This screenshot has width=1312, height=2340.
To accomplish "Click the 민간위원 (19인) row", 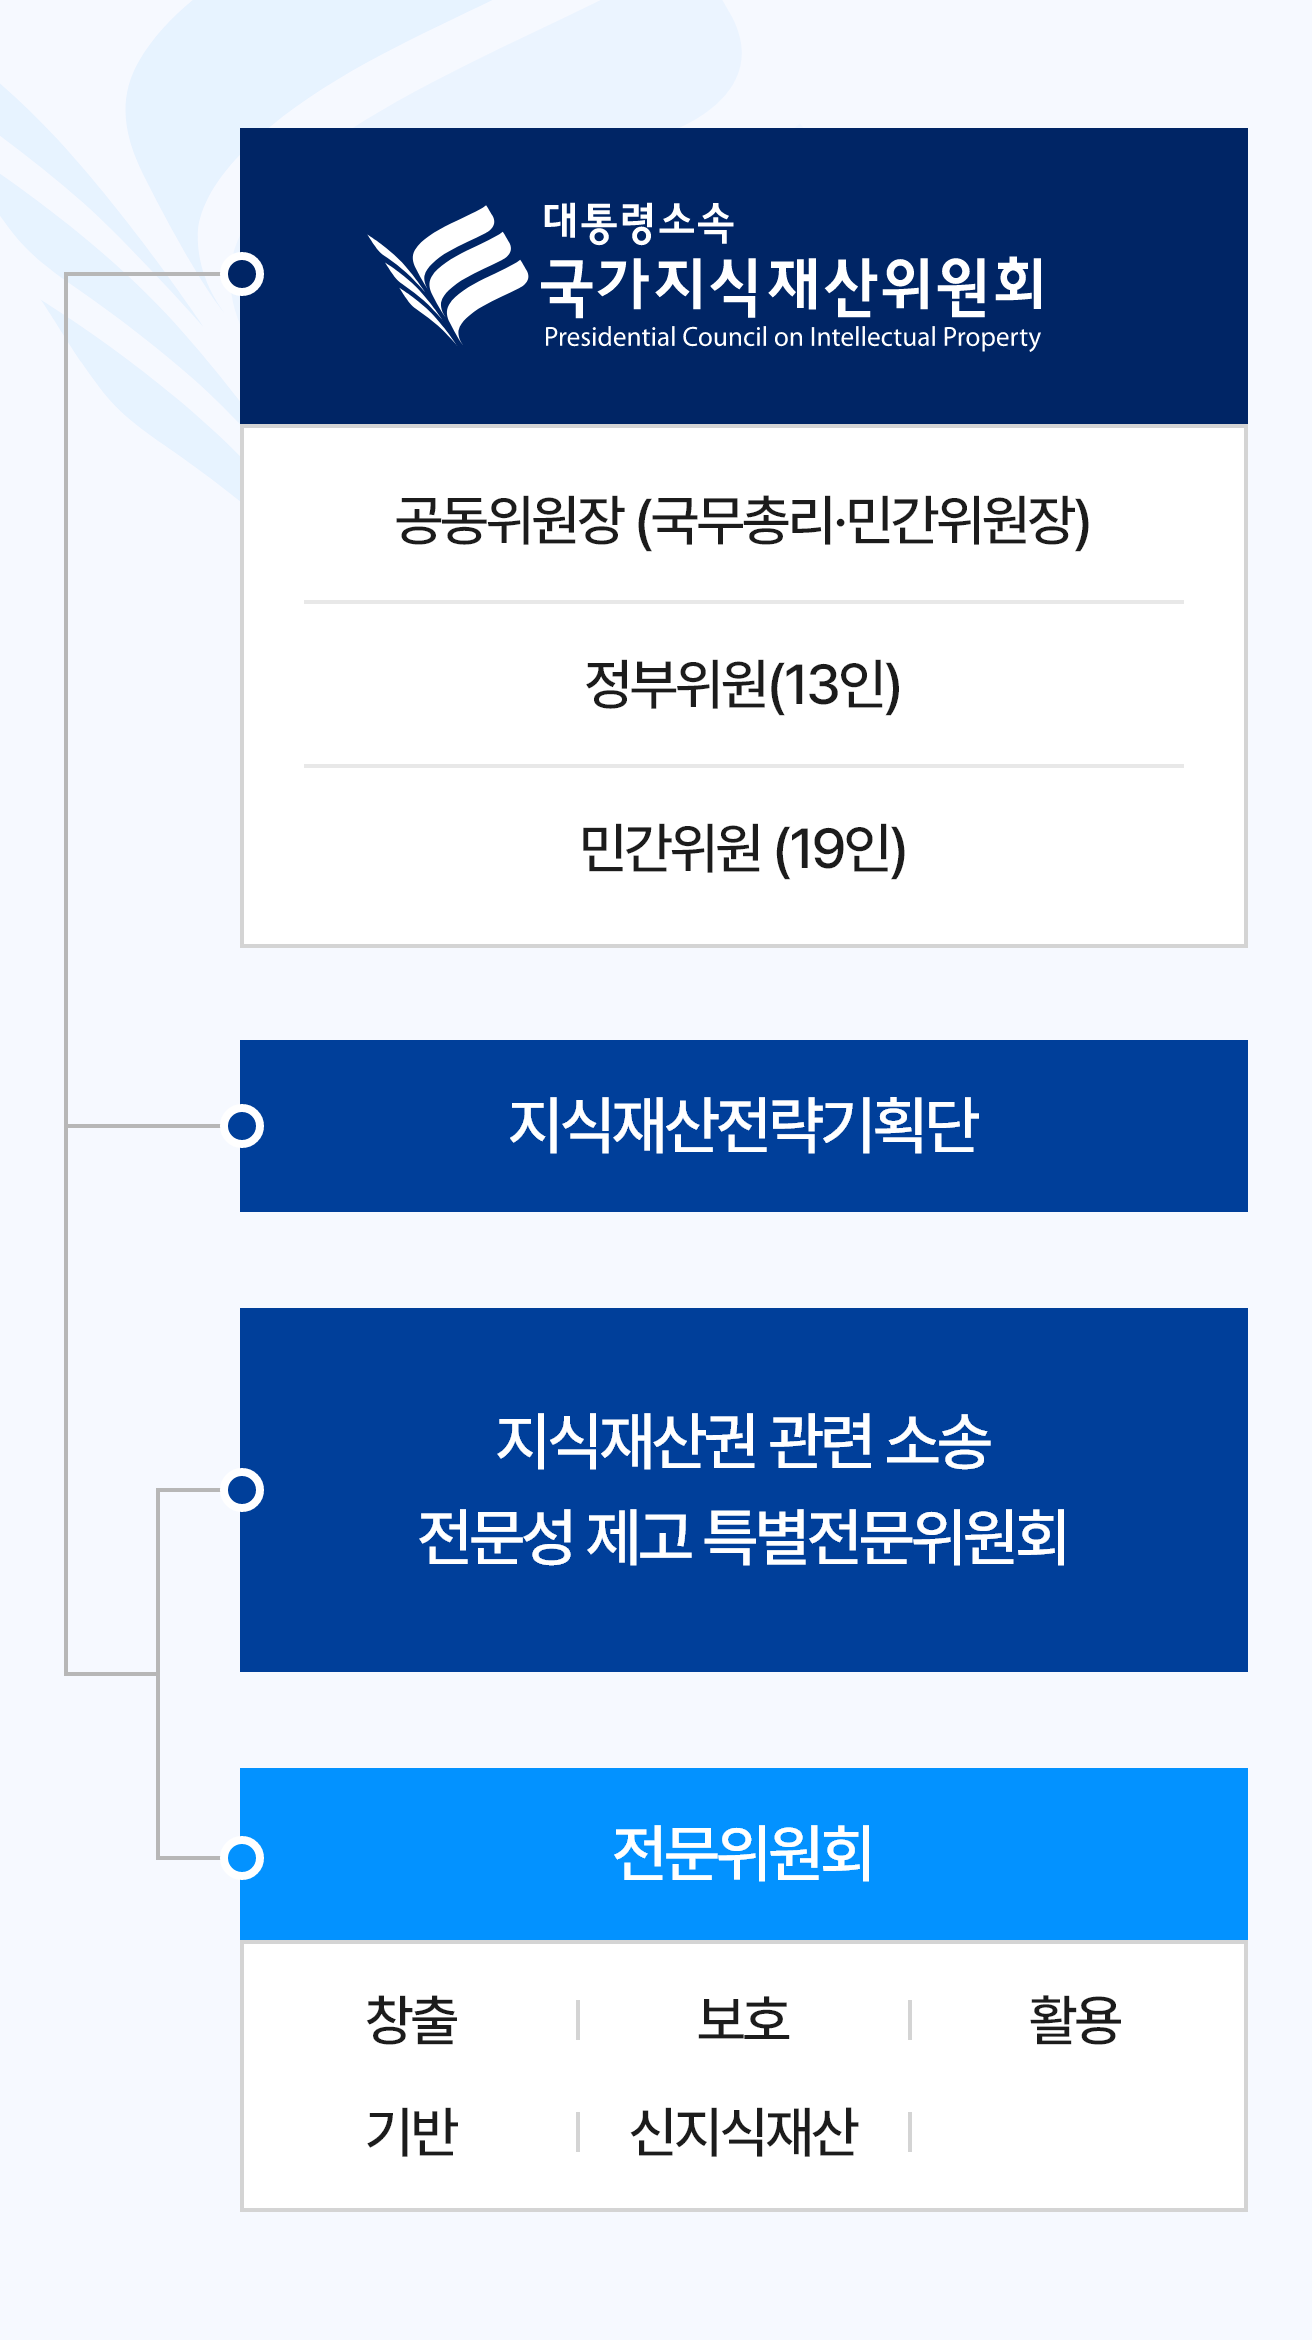I will pyautogui.click(x=744, y=849).
